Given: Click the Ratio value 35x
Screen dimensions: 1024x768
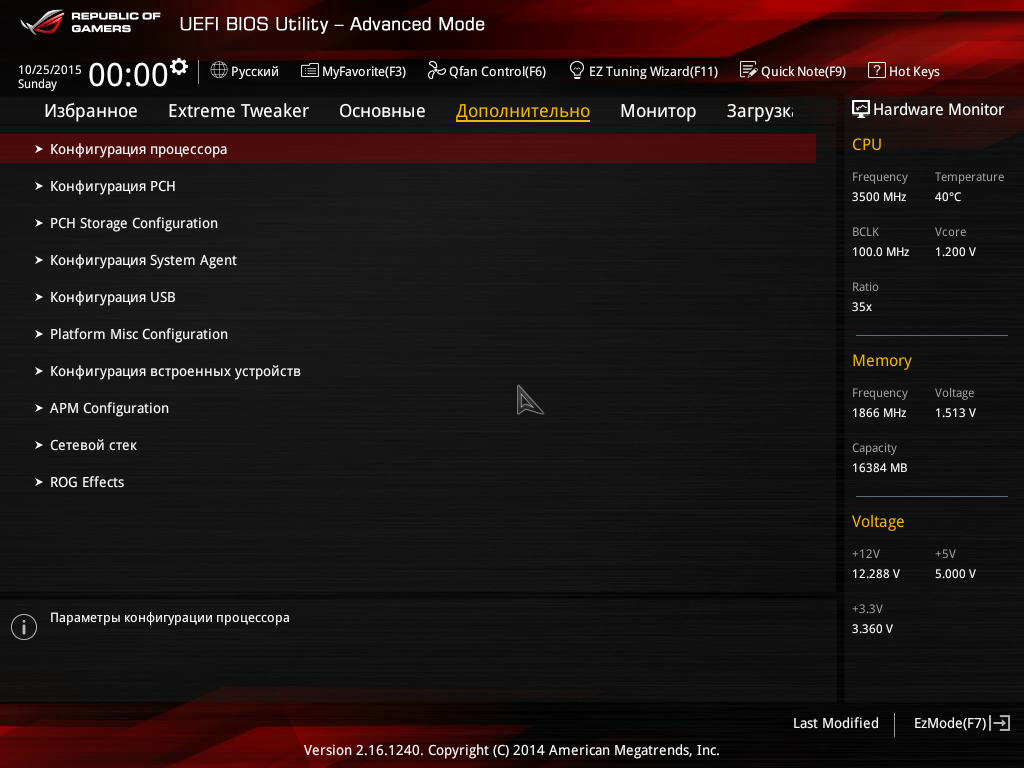Looking at the screenshot, I should [861, 306].
